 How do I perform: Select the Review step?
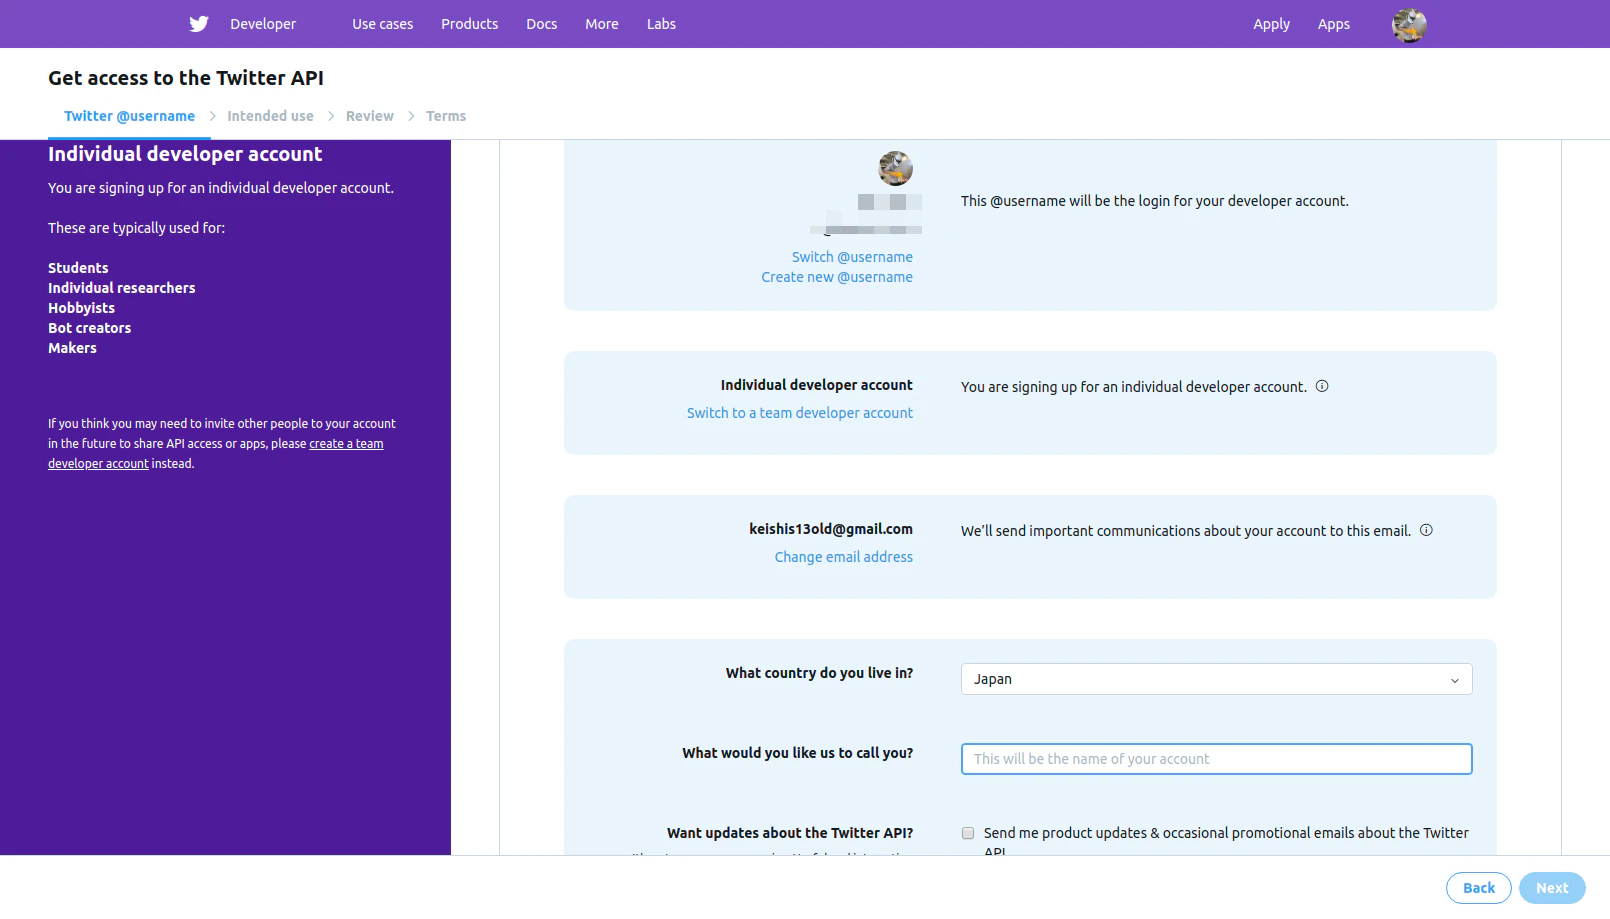369,116
